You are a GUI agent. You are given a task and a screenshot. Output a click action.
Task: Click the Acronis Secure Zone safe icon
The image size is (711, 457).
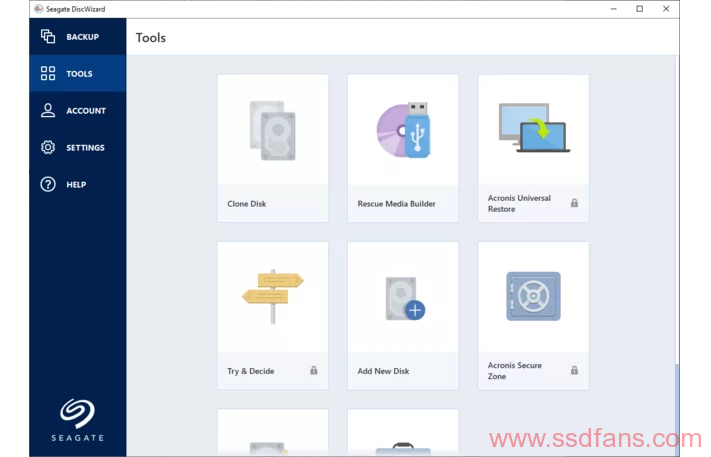click(x=533, y=296)
